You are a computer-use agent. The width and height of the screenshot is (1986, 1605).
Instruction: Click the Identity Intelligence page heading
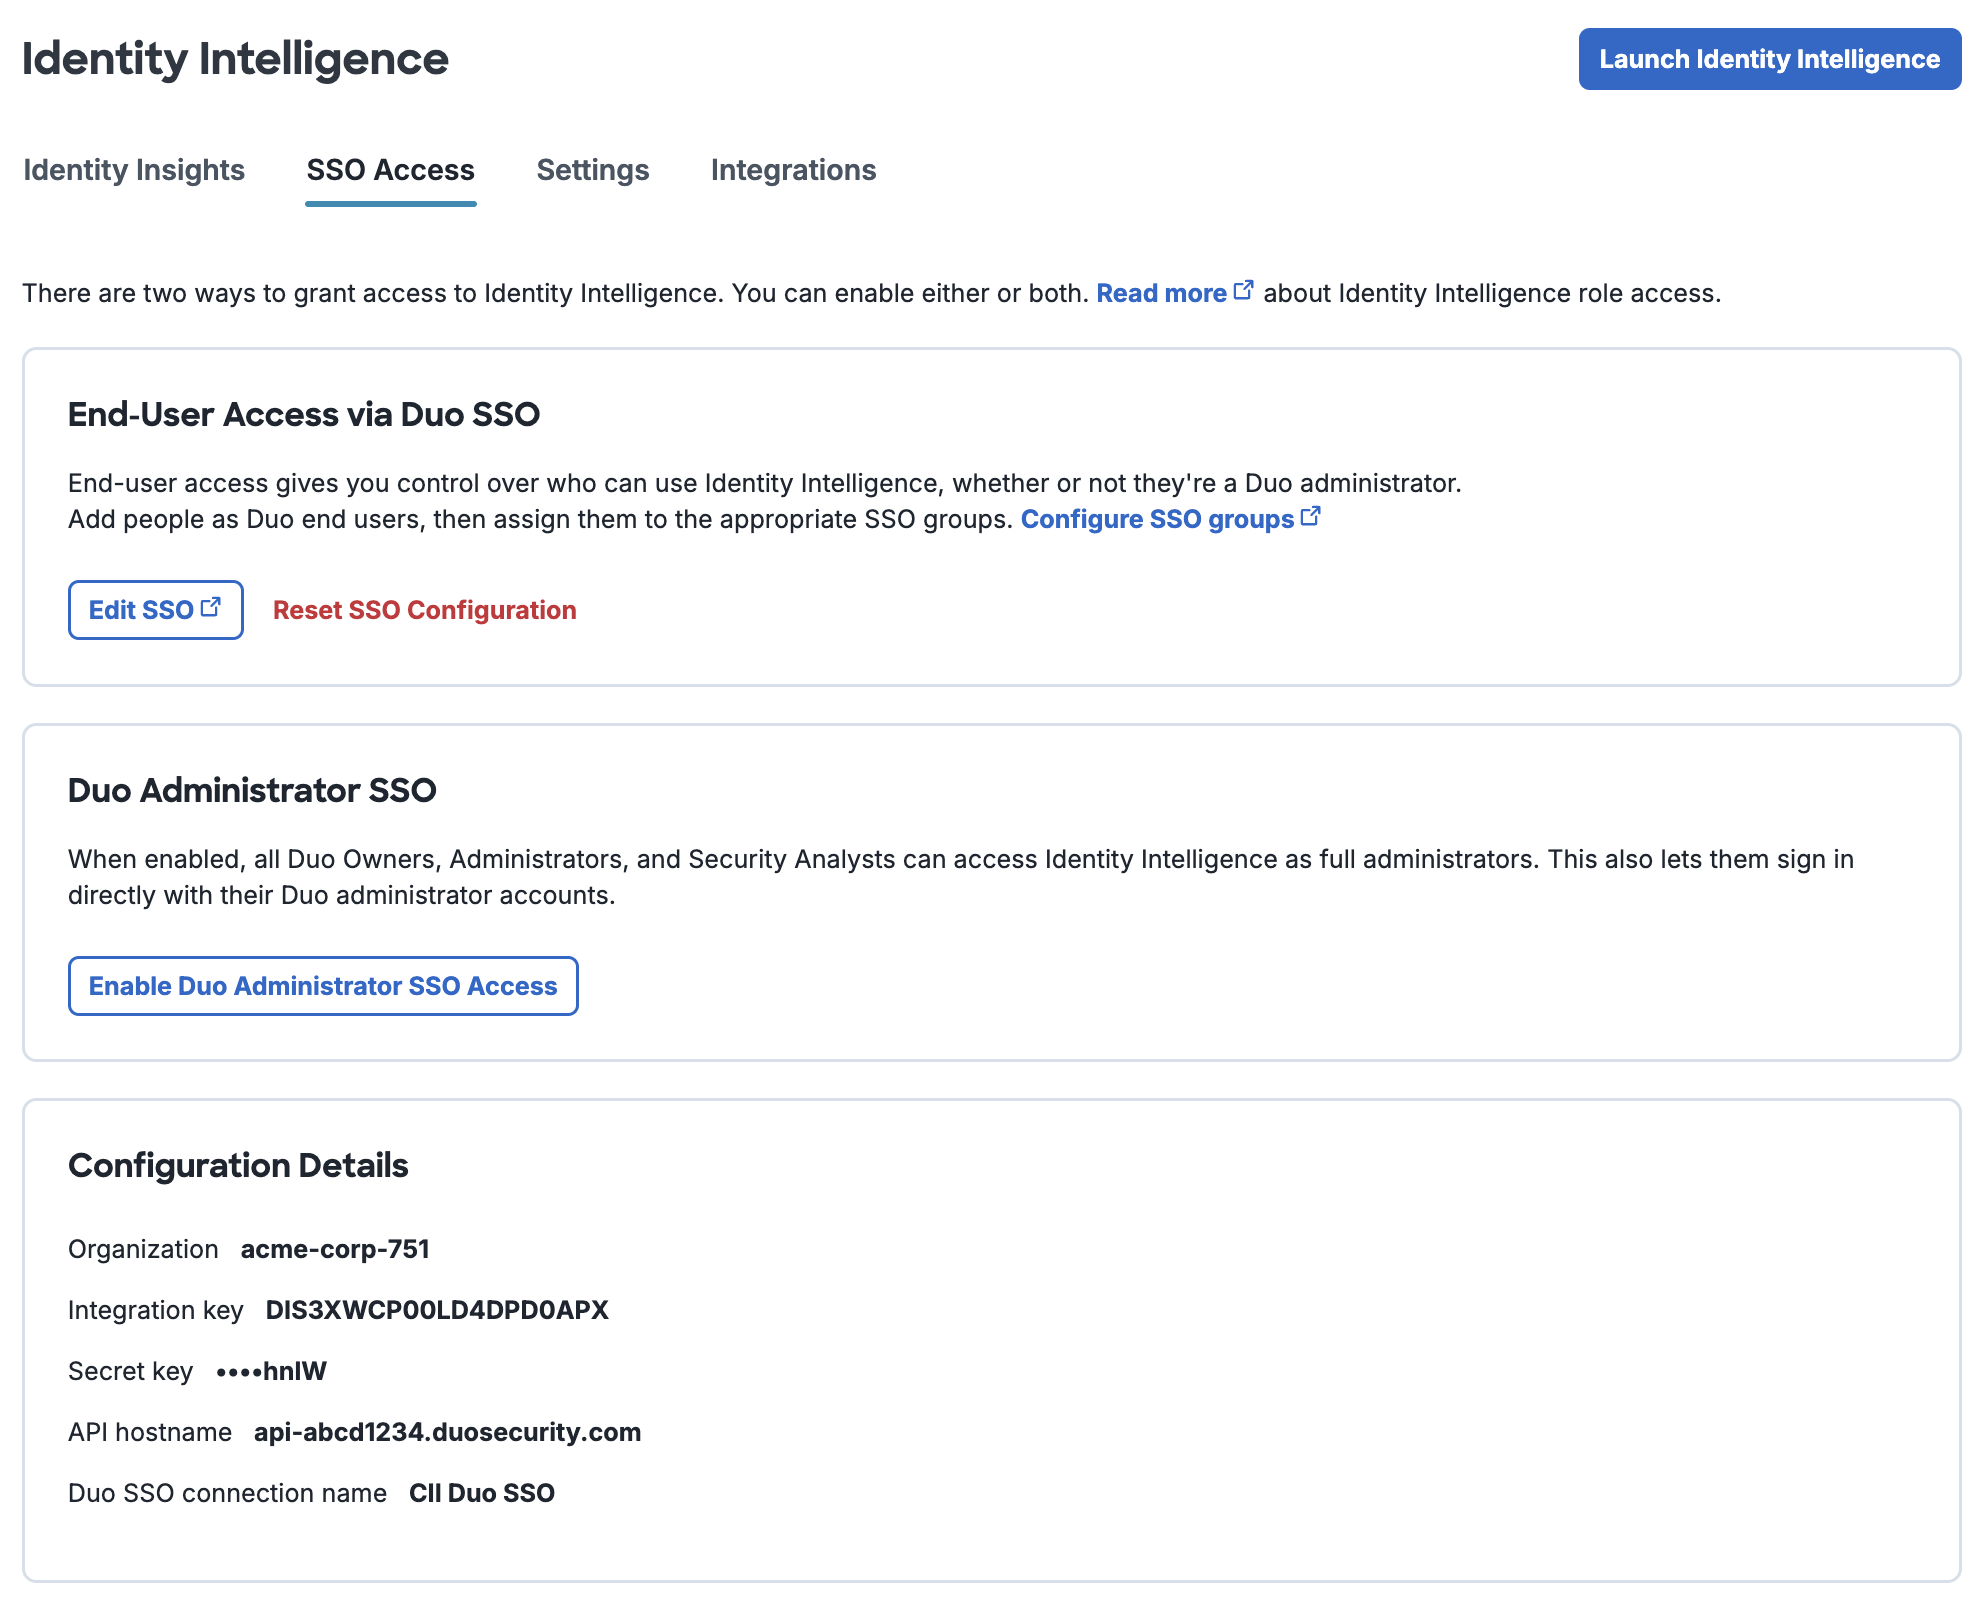235,59
